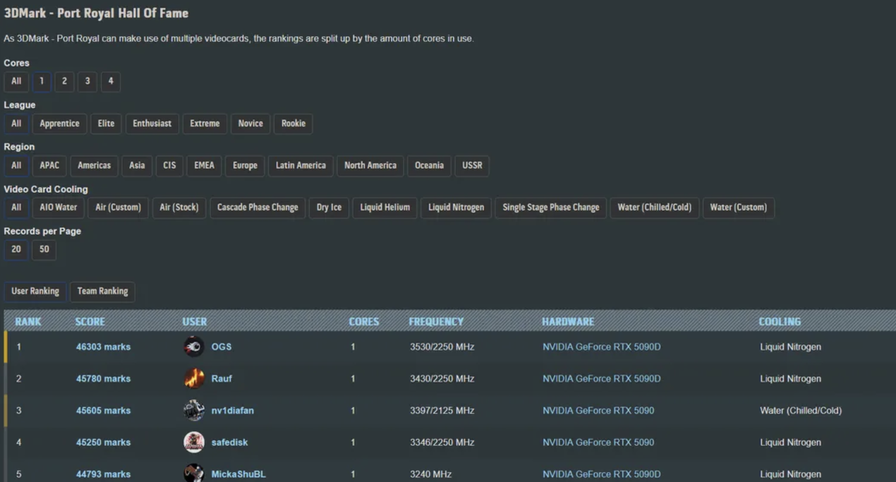896x482 pixels.
Task: Filter rankings by 2 cores
Action: (x=64, y=81)
